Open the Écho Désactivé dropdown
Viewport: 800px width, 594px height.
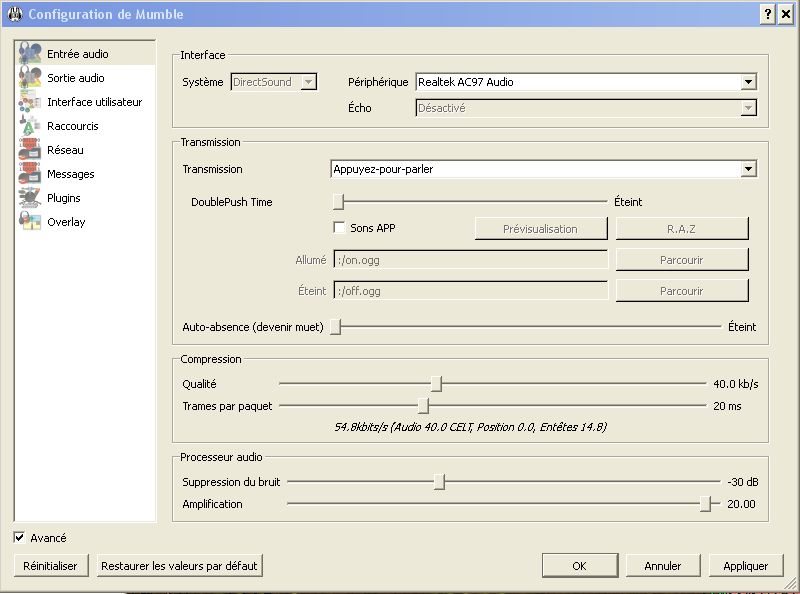(x=586, y=108)
